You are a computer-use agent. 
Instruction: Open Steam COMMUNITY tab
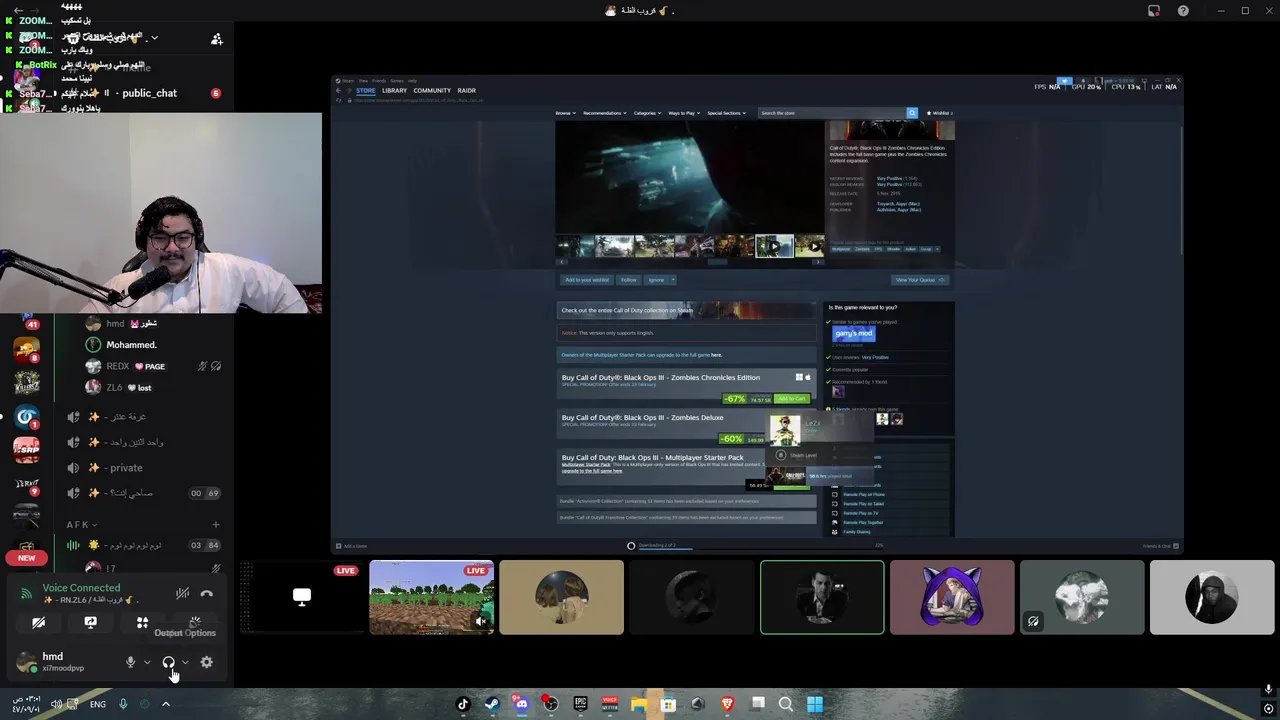[x=432, y=91]
